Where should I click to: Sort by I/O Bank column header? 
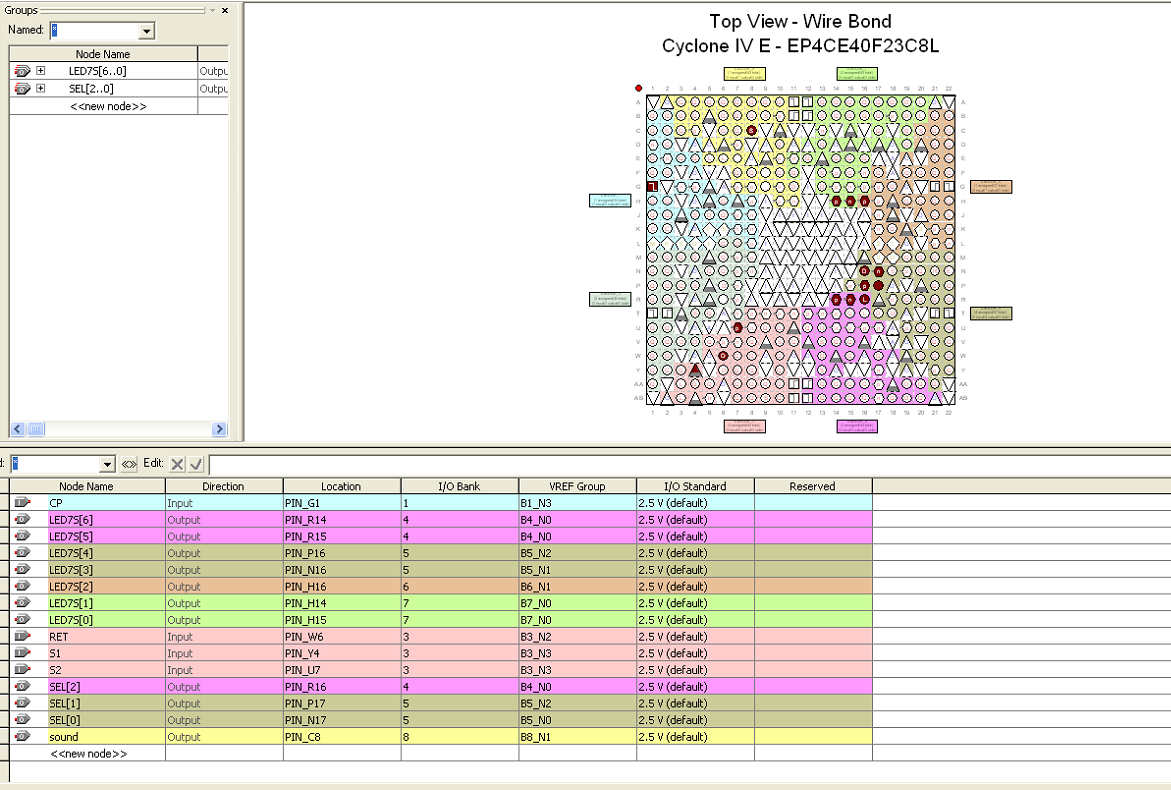click(x=459, y=486)
